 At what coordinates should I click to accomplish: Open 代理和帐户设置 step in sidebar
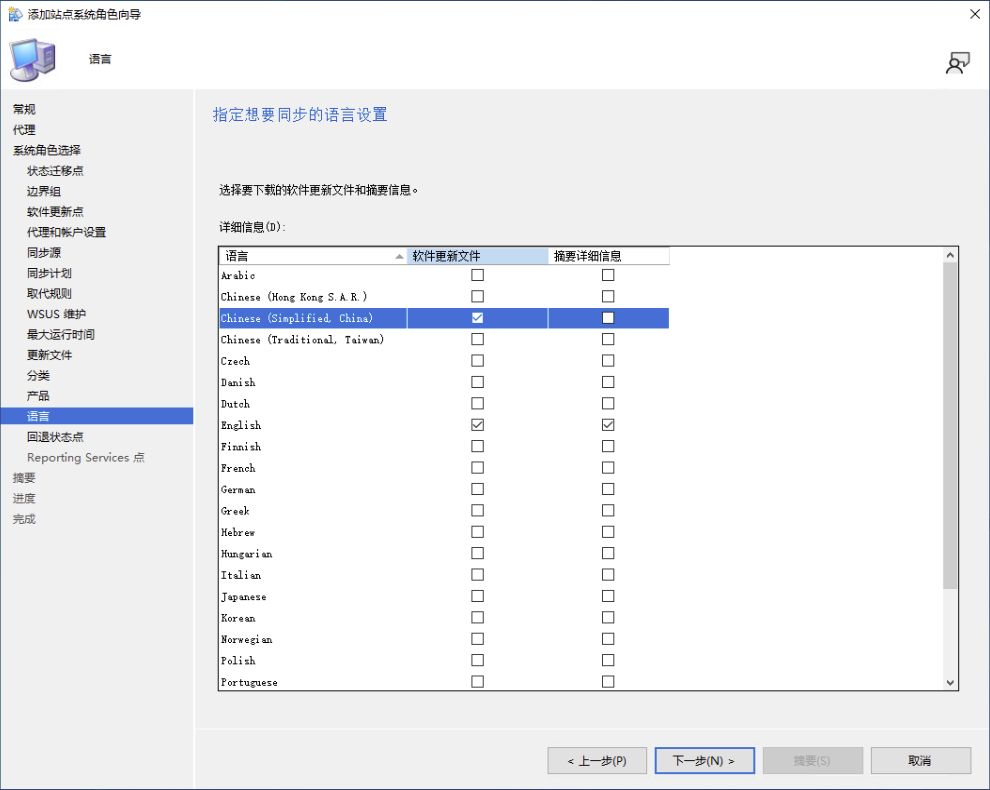point(66,232)
